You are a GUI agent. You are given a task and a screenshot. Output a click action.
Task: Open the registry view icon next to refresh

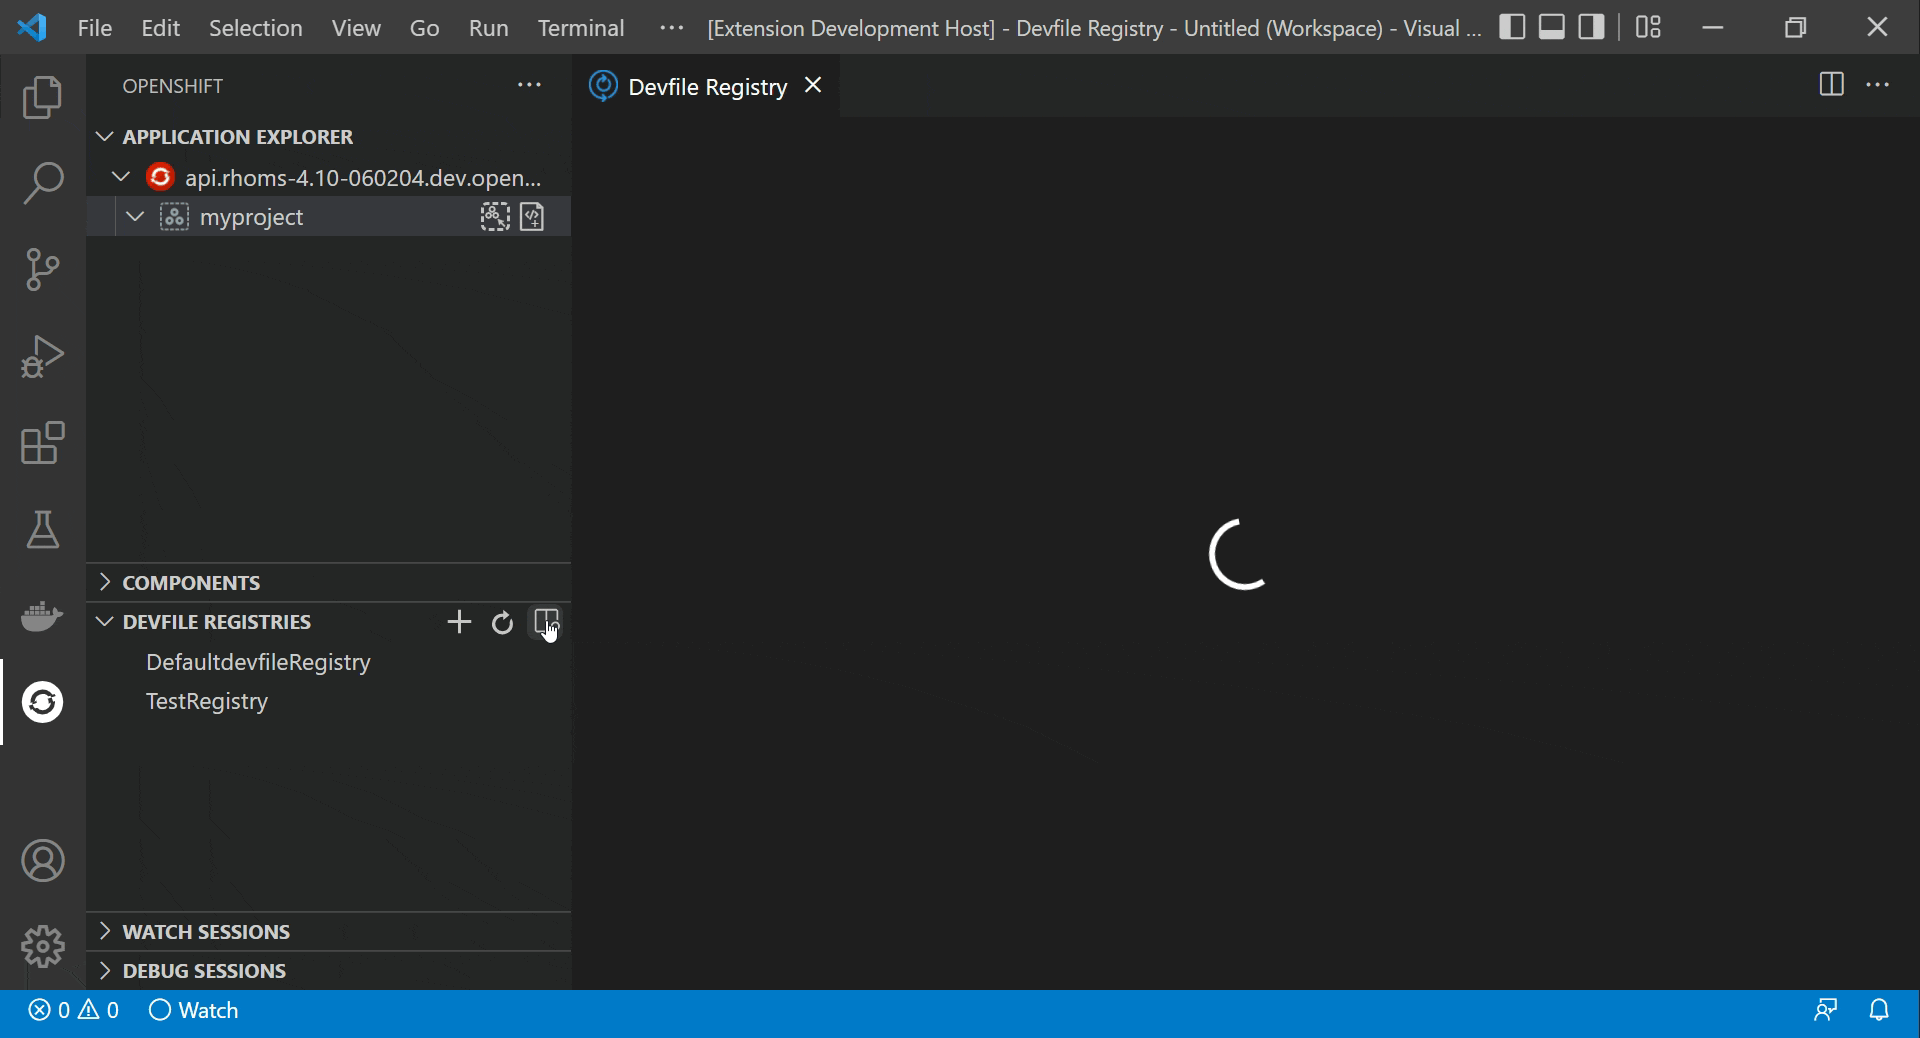point(546,622)
